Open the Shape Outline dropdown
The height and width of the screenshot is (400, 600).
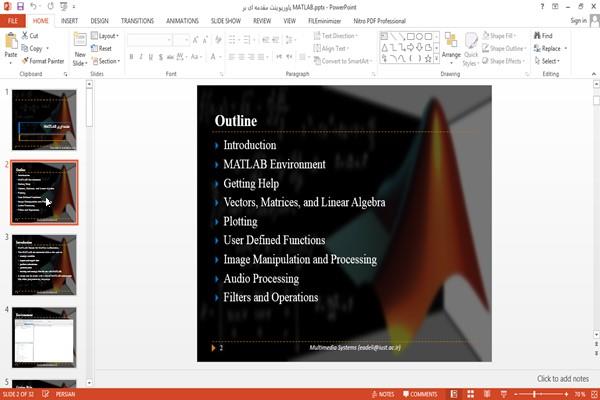coord(505,48)
